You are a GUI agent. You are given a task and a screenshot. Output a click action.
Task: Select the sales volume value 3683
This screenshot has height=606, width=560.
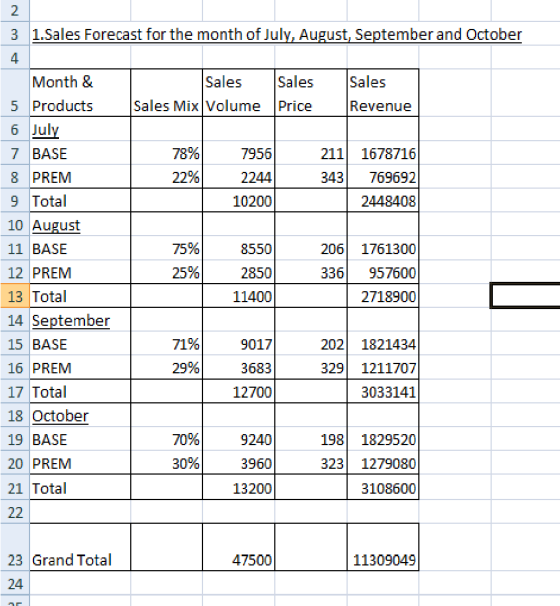(x=238, y=368)
